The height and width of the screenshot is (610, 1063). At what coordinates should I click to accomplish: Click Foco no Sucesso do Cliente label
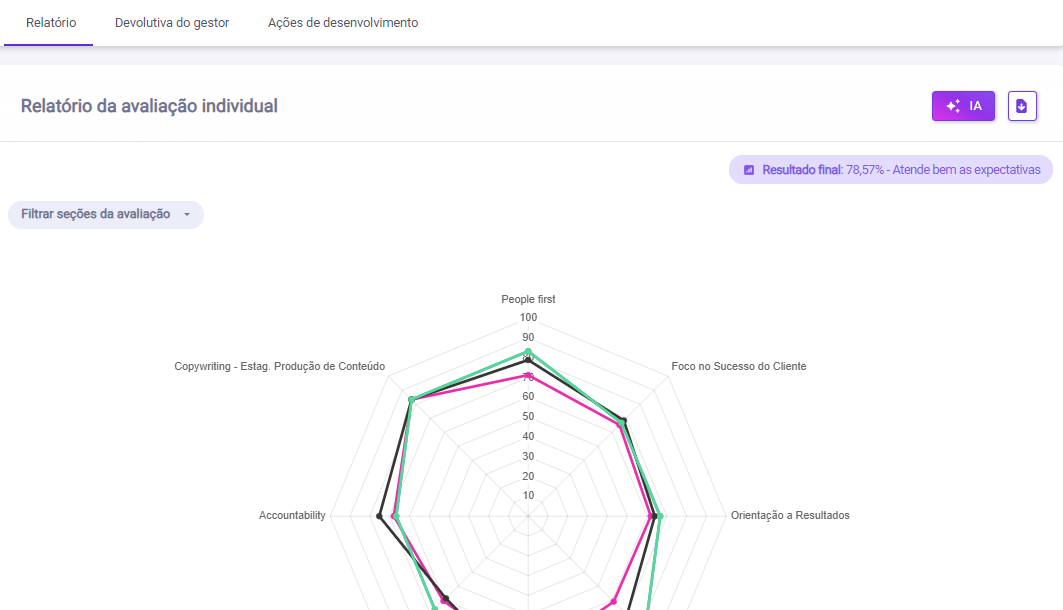pos(738,366)
